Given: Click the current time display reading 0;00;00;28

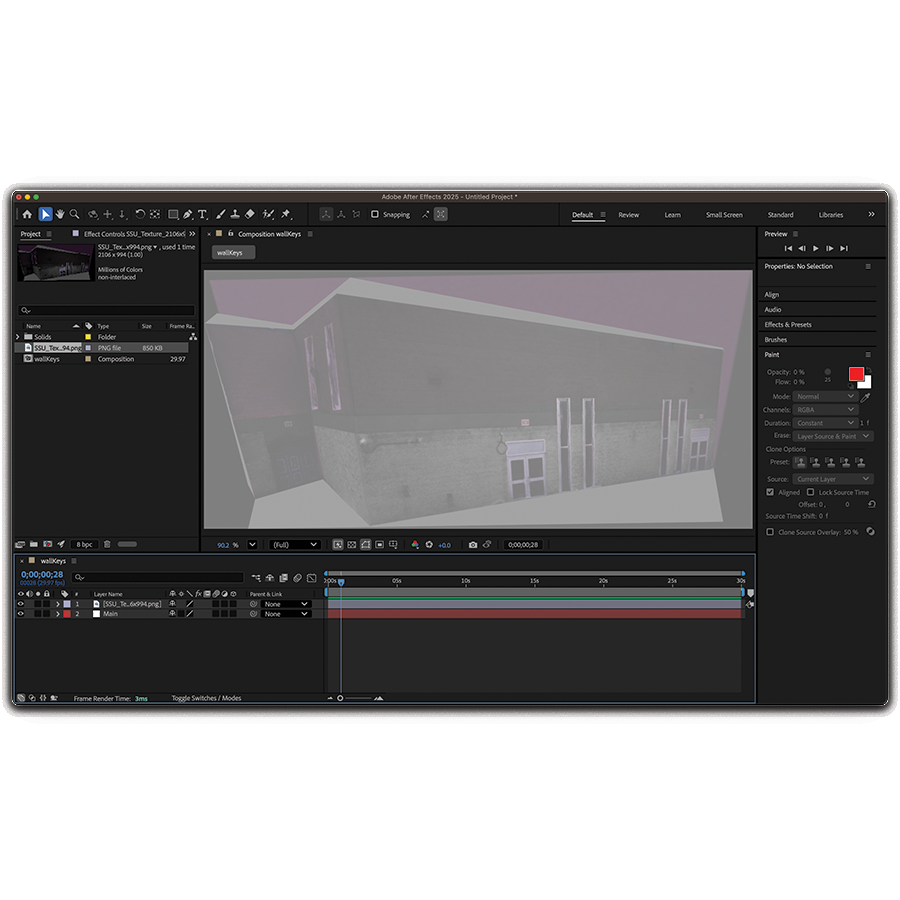Looking at the screenshot, I should click(x=40, y=574).
